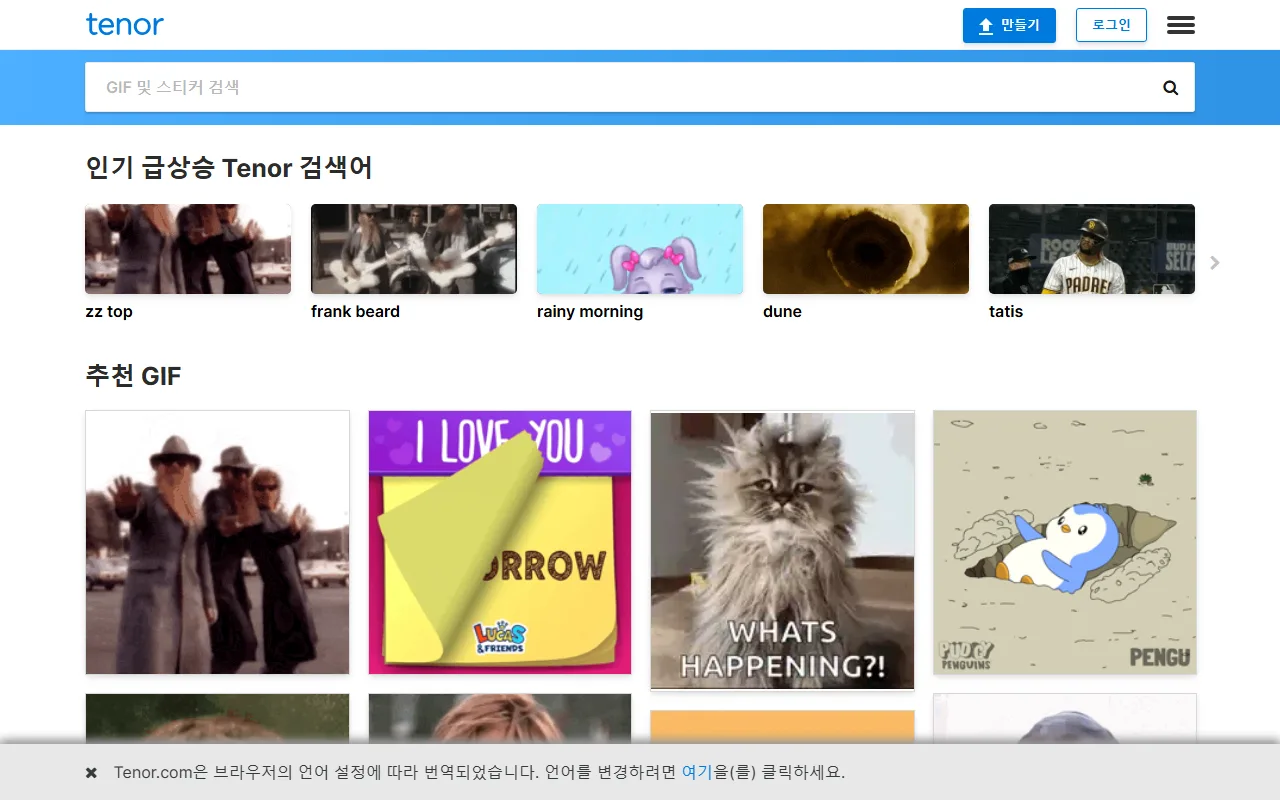Viewport: 1280px width, 800px height.
Task: Click the 'rainy morning' search term label
Action: pos(590,311)
